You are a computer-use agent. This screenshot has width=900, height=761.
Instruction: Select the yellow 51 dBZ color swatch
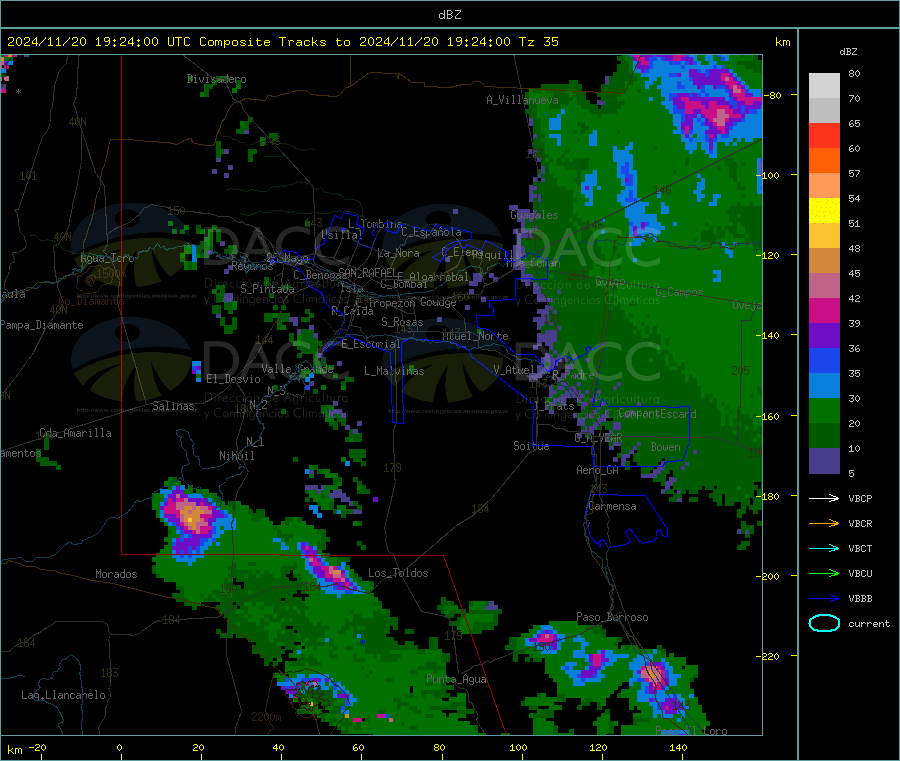[x=824, y=211]
